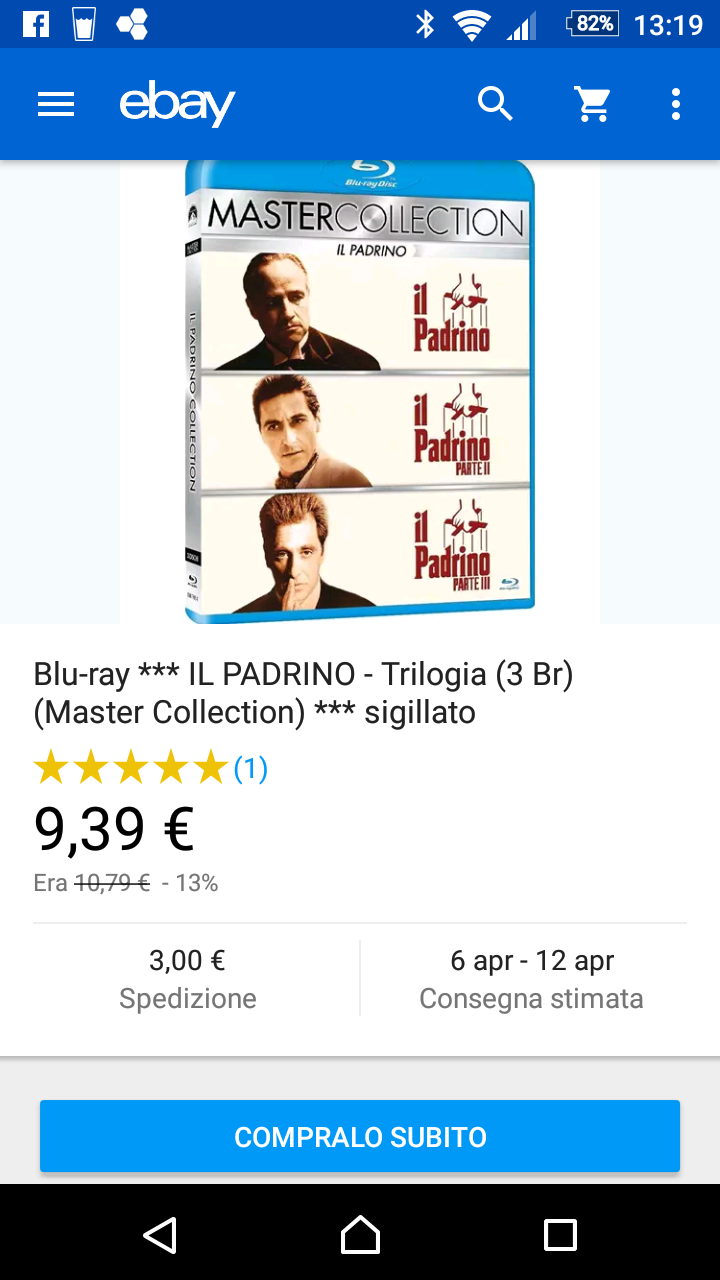Tap the 82% battery indicator
The image size is (720, 1280).
point(593,24)
